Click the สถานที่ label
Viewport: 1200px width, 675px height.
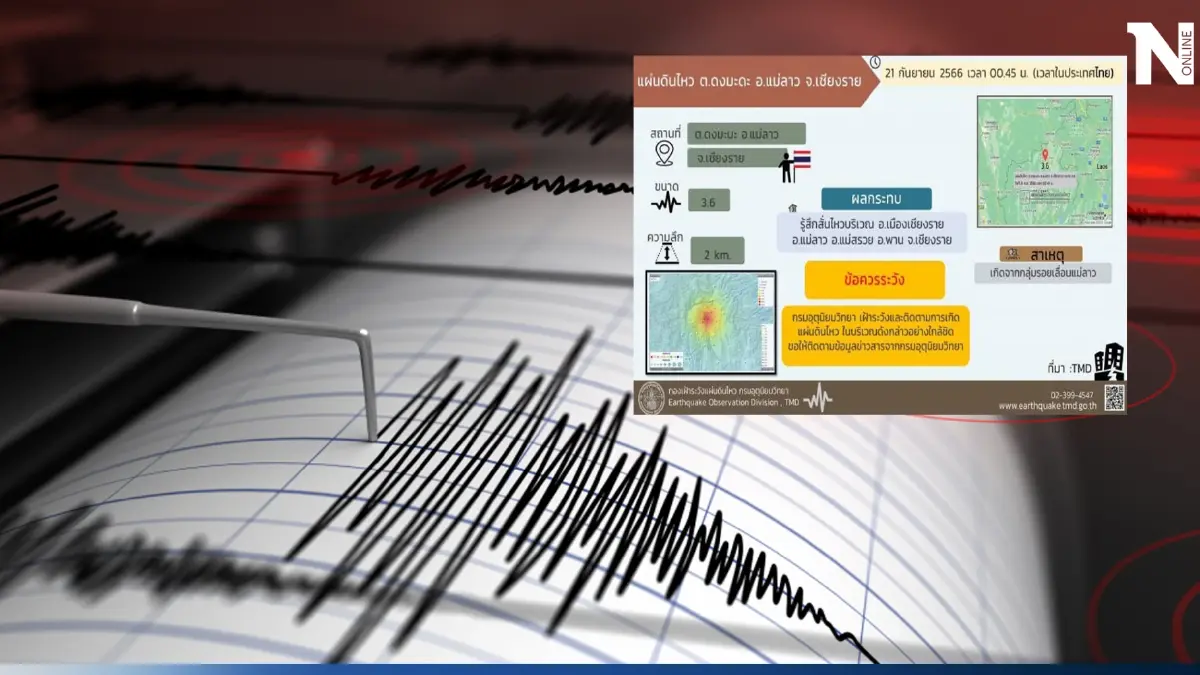(x=665, y=131)
